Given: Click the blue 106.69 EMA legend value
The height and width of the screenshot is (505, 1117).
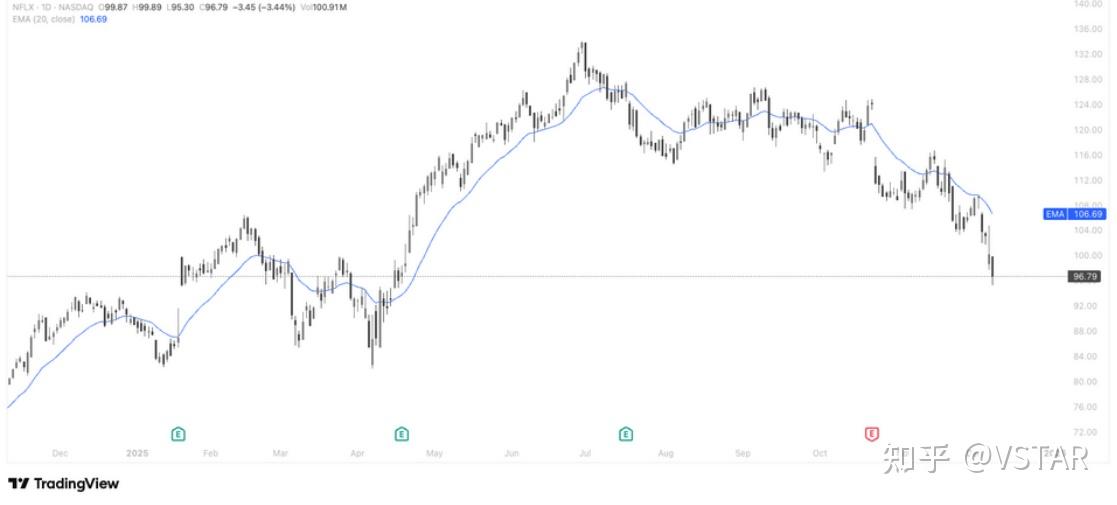Looking at the screenshot, I should pyautogui.click(x=93, y=19).
